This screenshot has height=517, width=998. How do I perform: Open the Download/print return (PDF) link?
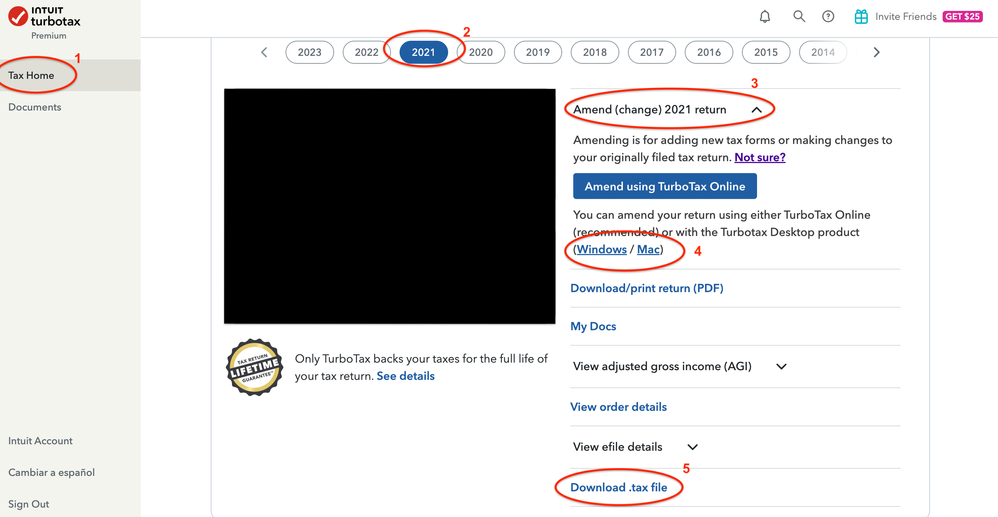tap(647, 288)
